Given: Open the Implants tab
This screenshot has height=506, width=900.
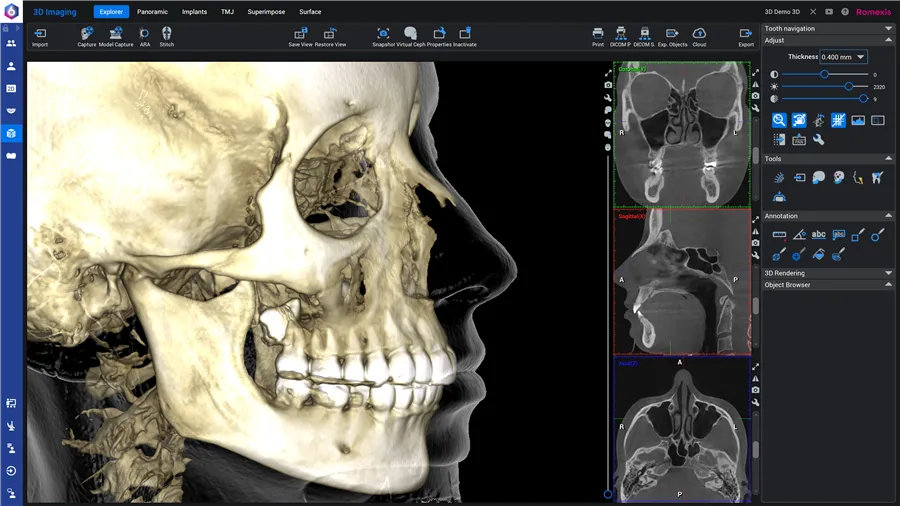Looking at the screenshot, I should [x=194, y=12].
